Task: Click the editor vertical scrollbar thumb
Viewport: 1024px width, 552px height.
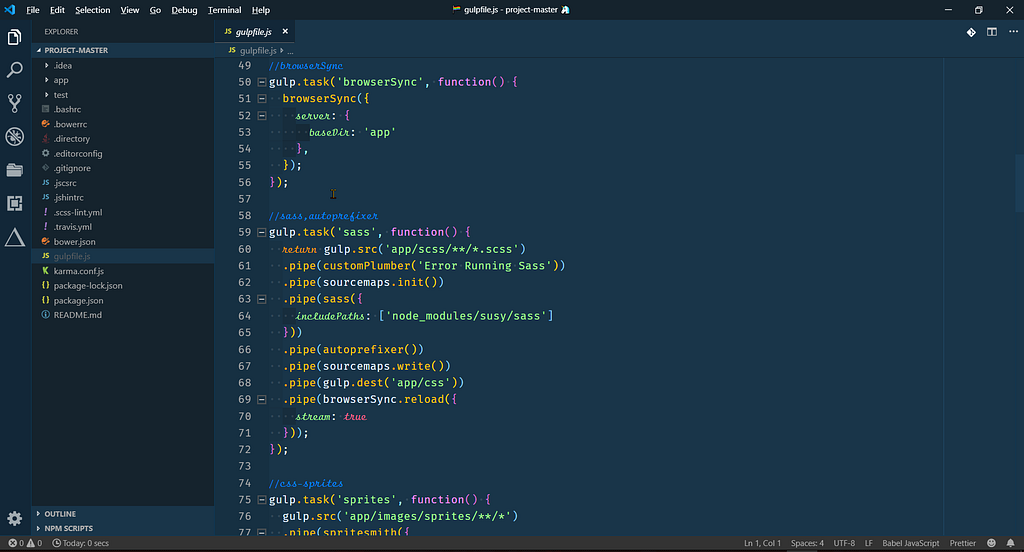Action: pos(1019,183)
